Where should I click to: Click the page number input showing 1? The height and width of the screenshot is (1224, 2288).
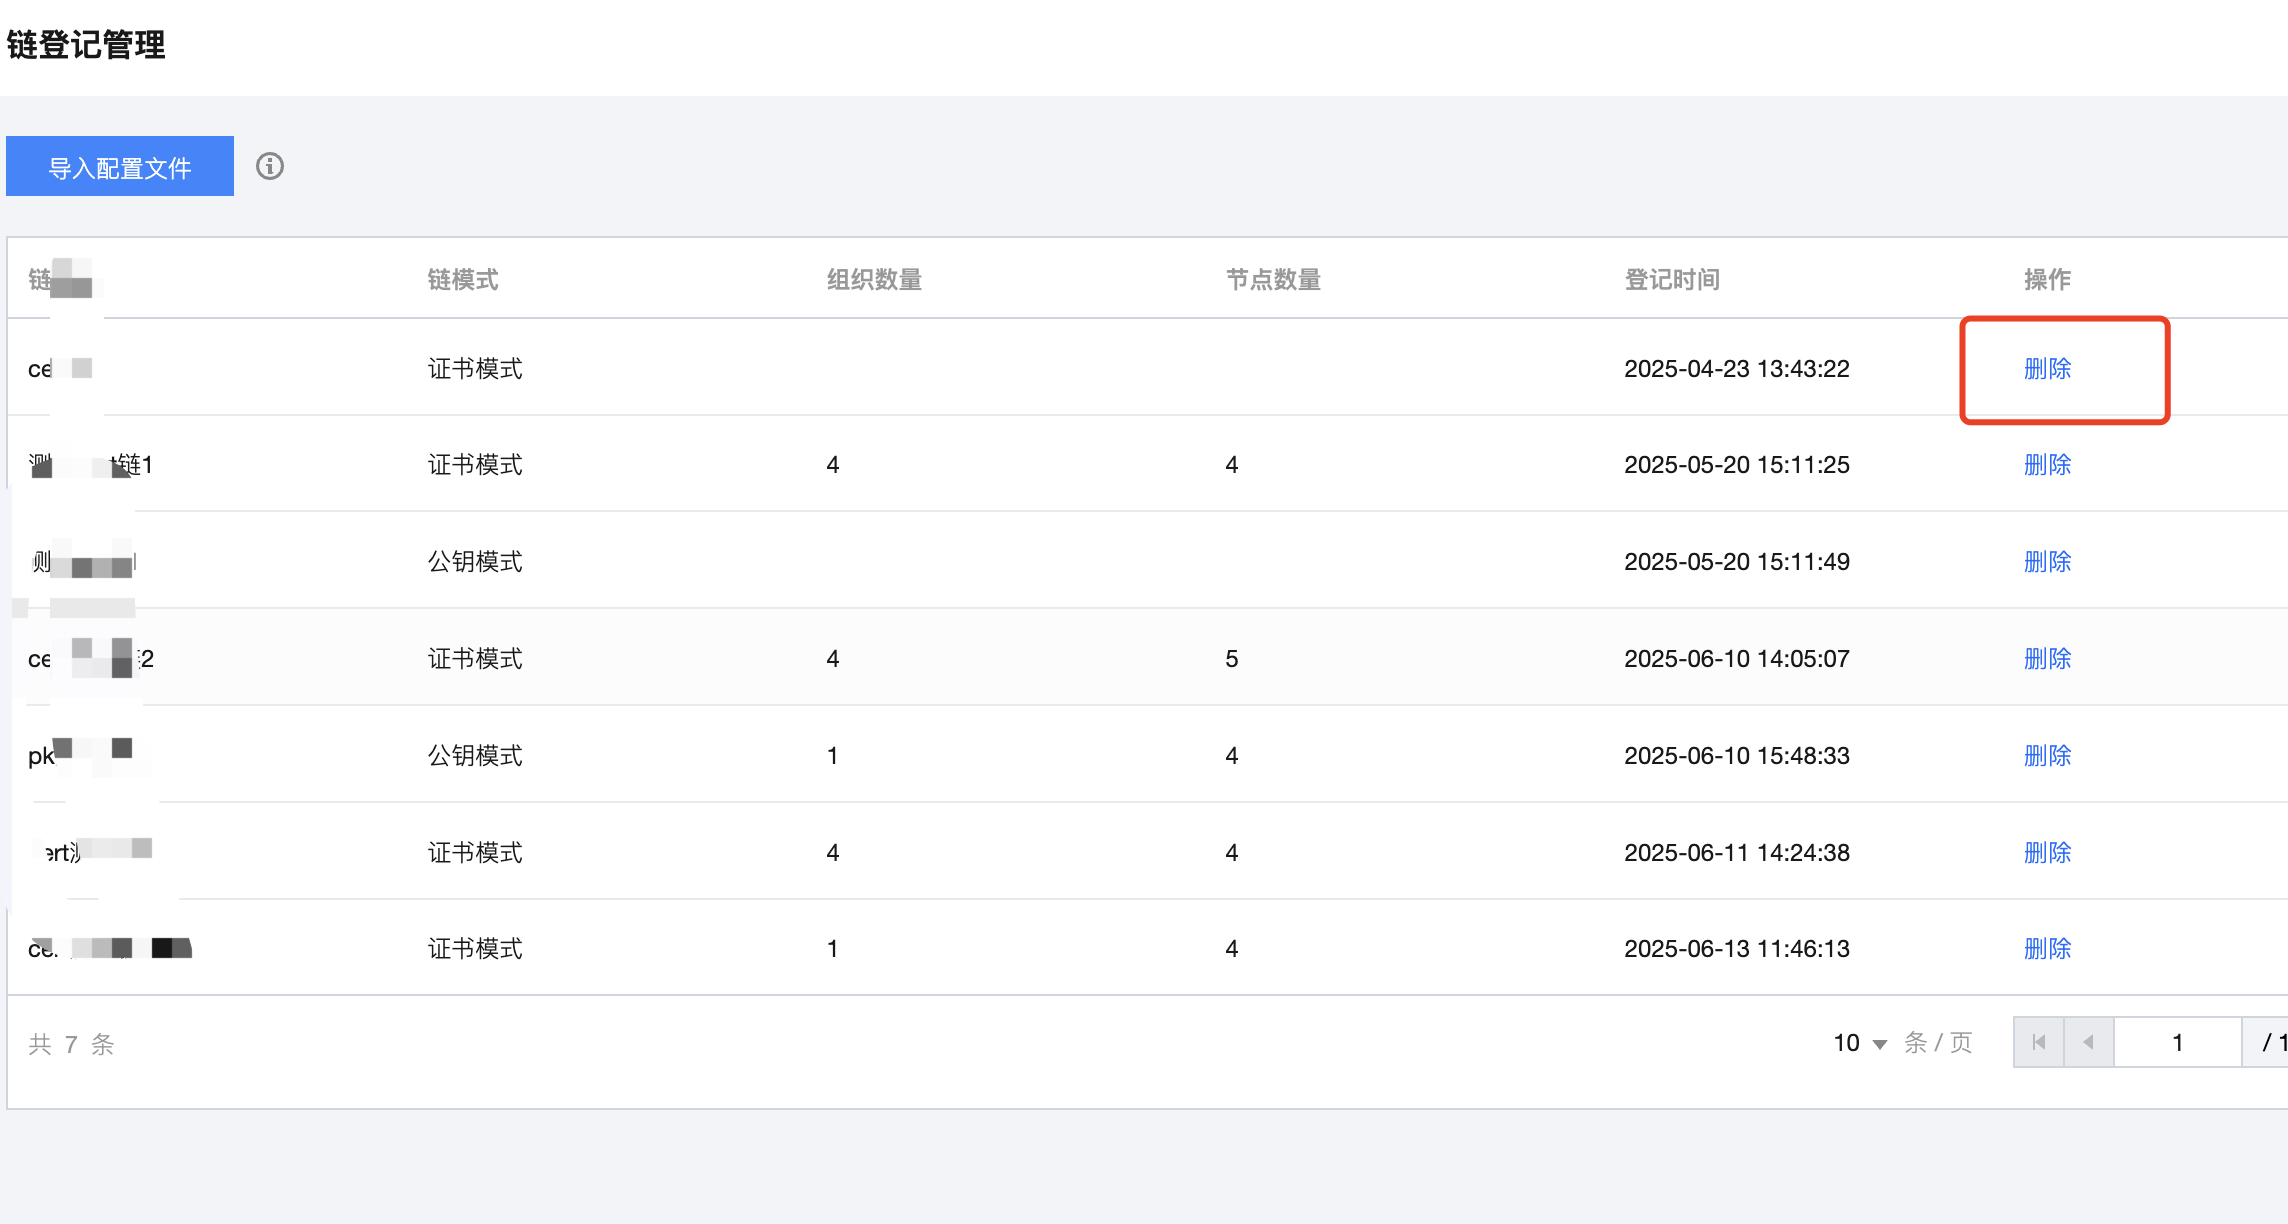coord(2177,1043)
